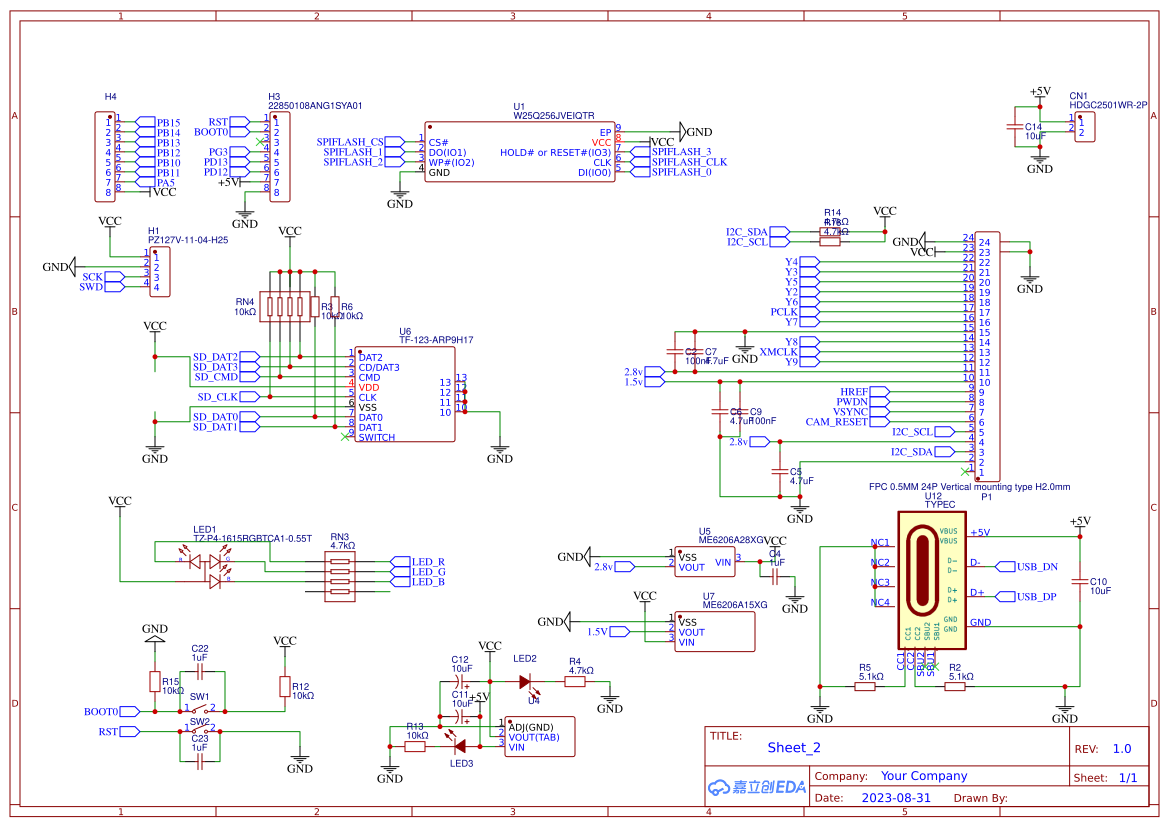
Task: Select the SW1 switch symbol
Action: [x=200, y=709]
